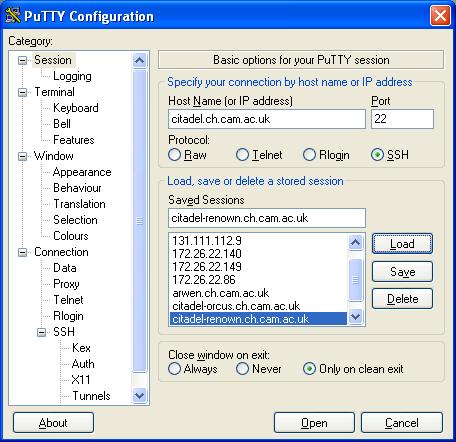Click the category tree scrollbar thumb
Image resolution: width=456 pixels, height=442 pixels.
[139, 220]
